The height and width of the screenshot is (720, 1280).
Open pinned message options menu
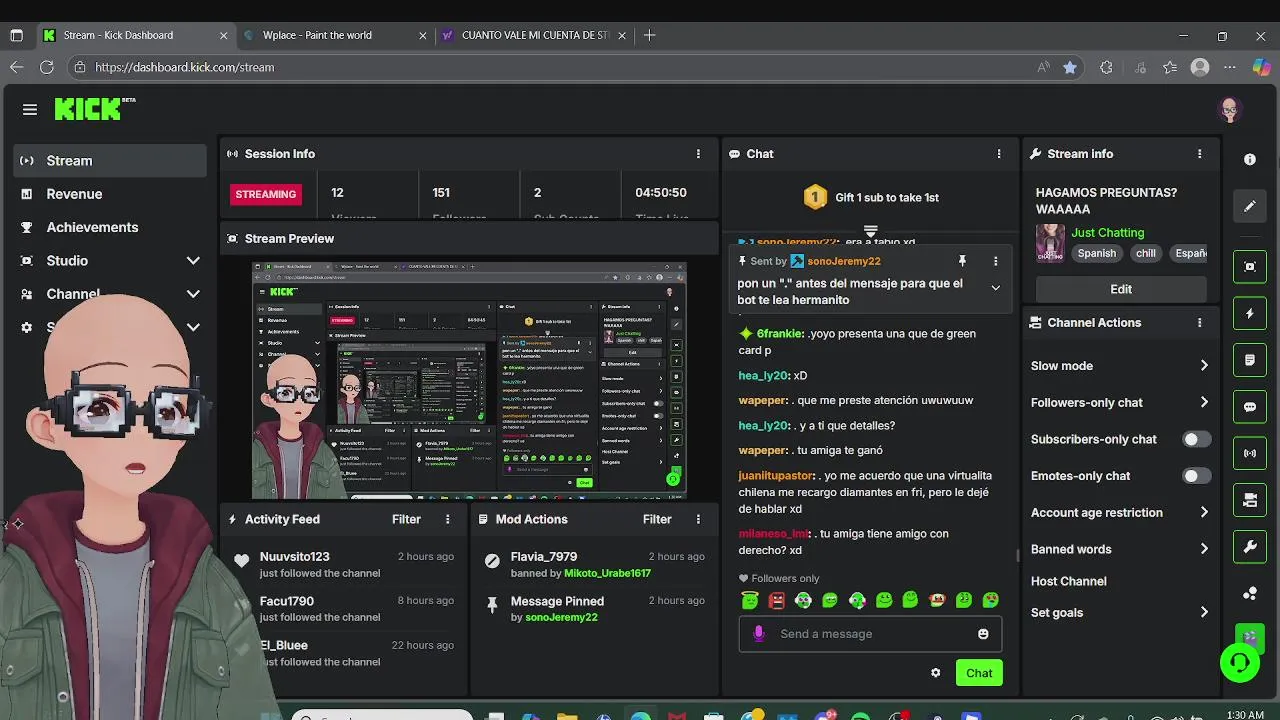[x=995, y=261]
